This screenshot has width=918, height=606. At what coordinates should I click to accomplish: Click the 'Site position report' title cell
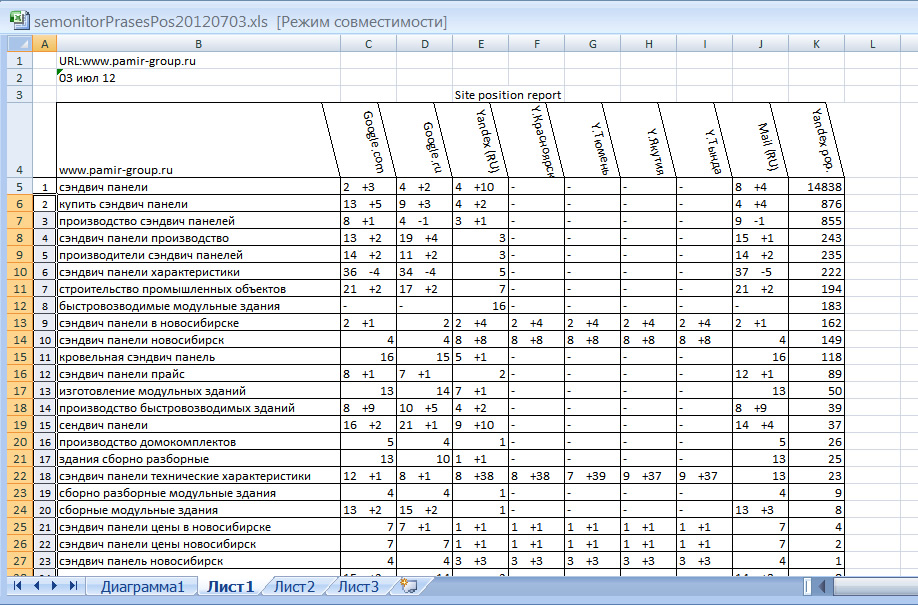point(508,95)
